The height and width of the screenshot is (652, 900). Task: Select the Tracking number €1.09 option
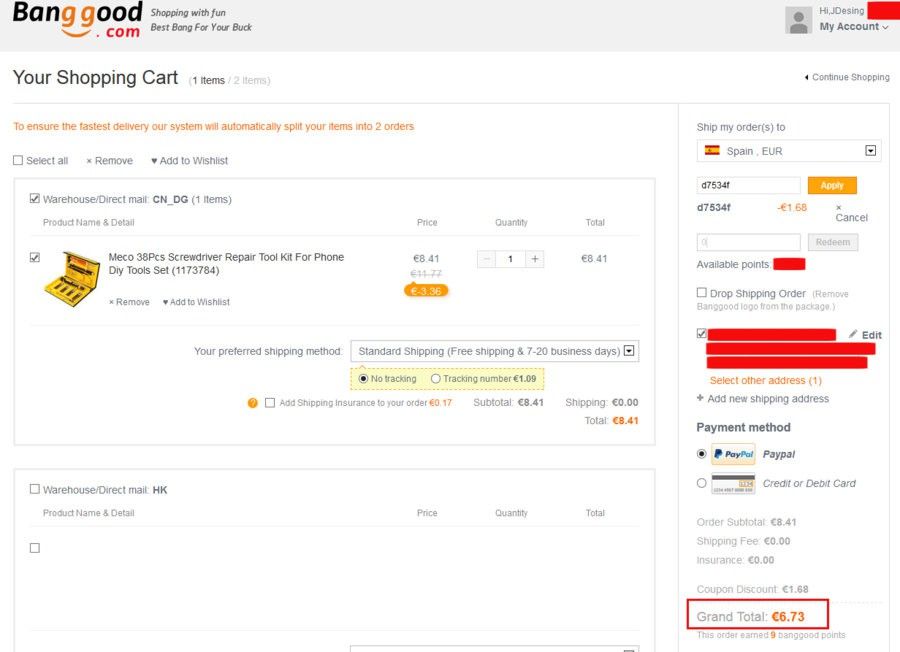coord(436,379)
